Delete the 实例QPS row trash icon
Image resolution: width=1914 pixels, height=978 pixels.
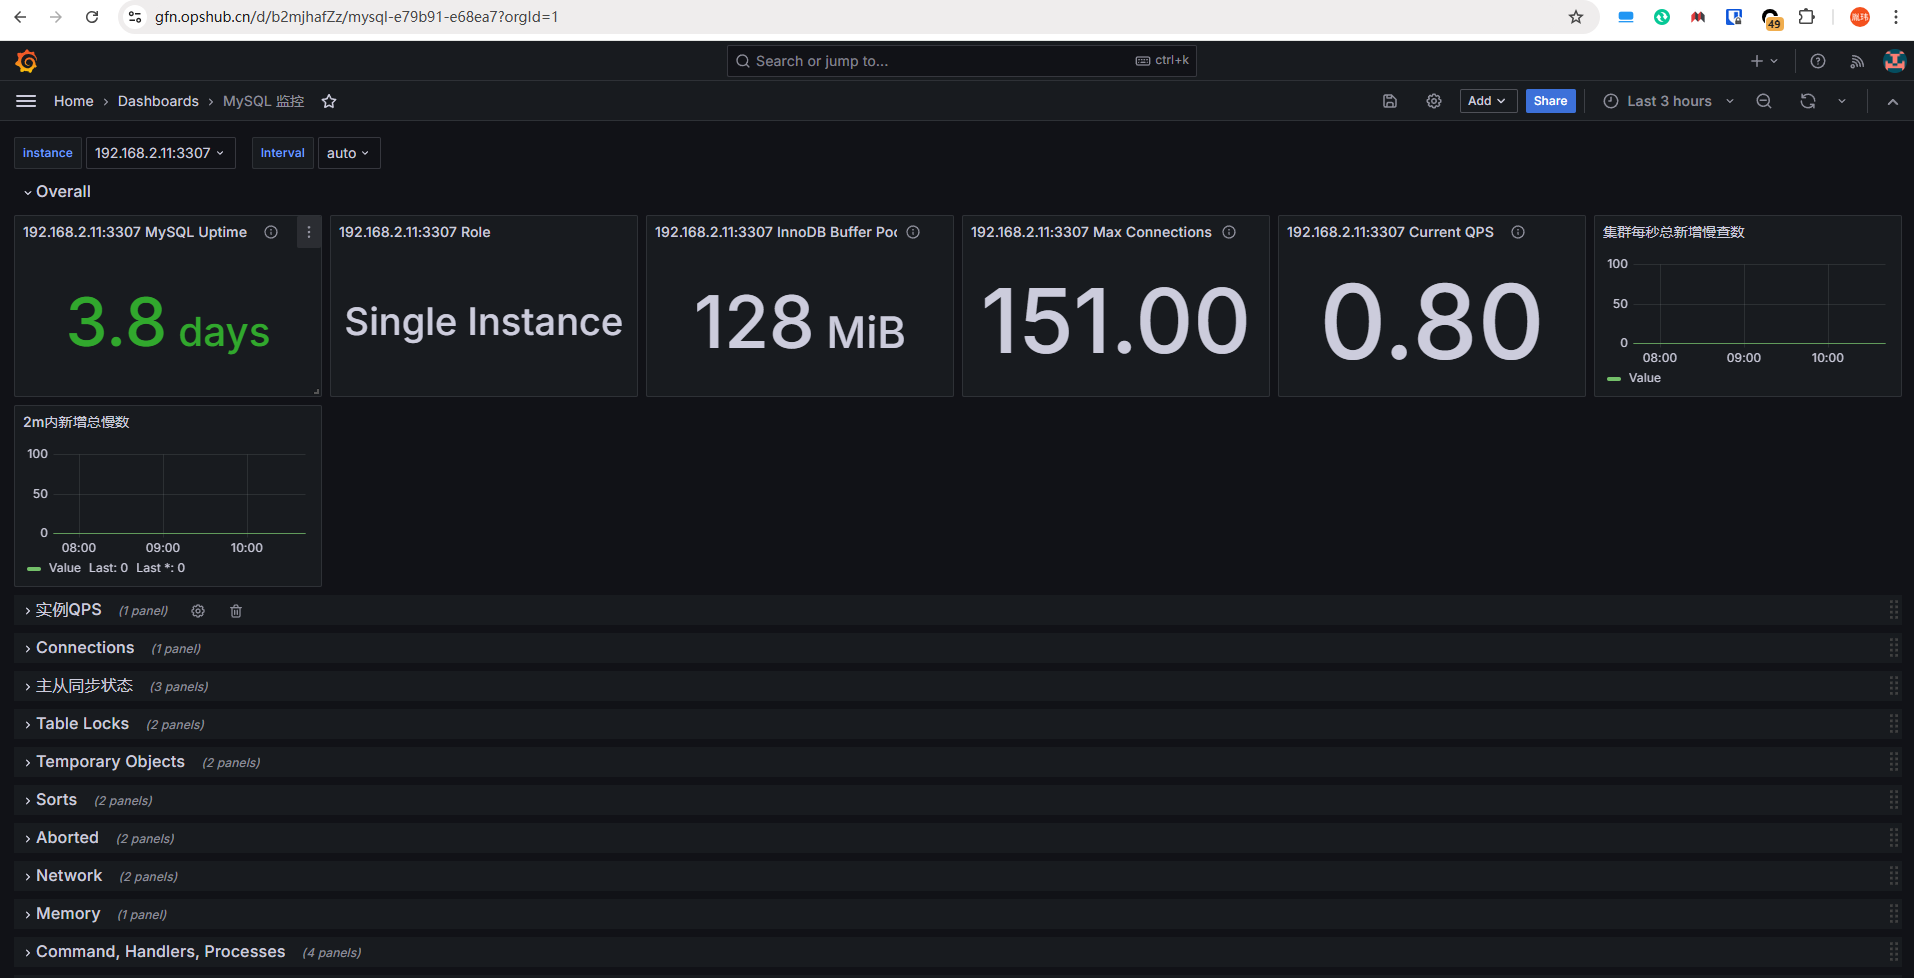pyautogui.click(x=236, y=611)
